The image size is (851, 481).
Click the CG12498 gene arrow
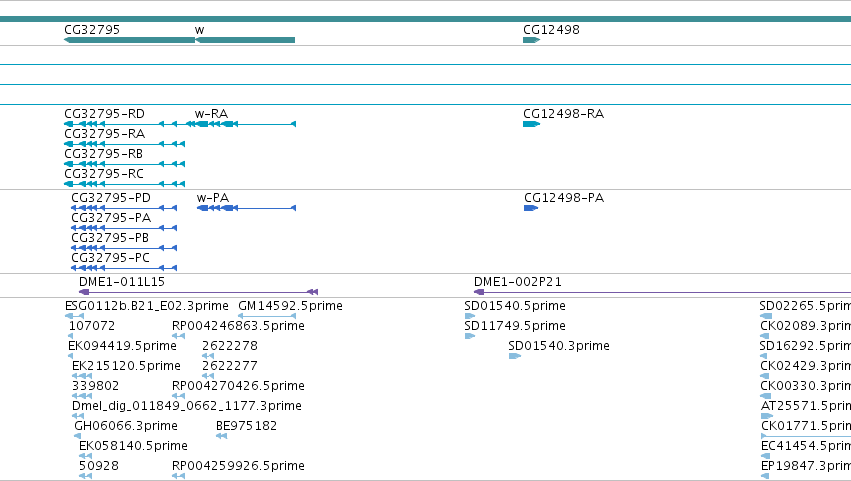tap(531, 40)
